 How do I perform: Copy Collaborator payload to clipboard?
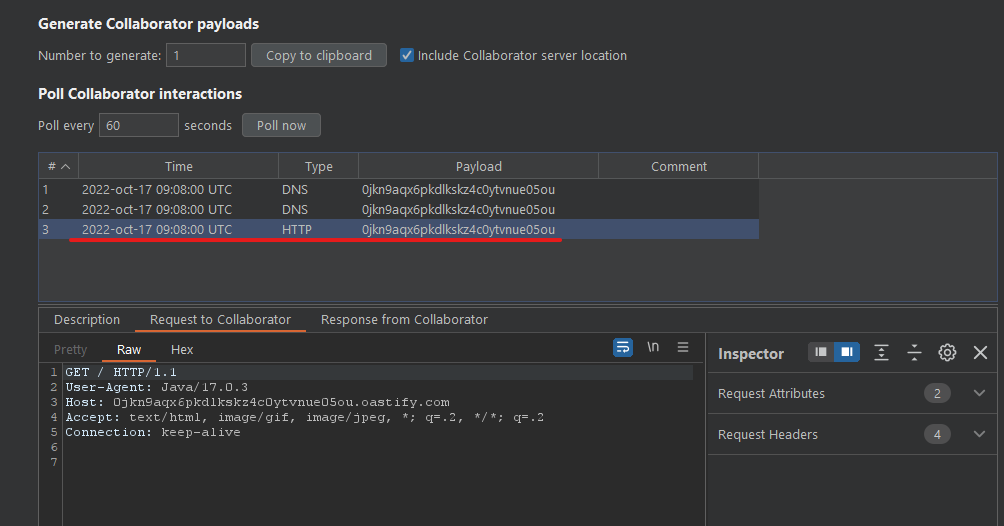(319, 55)
